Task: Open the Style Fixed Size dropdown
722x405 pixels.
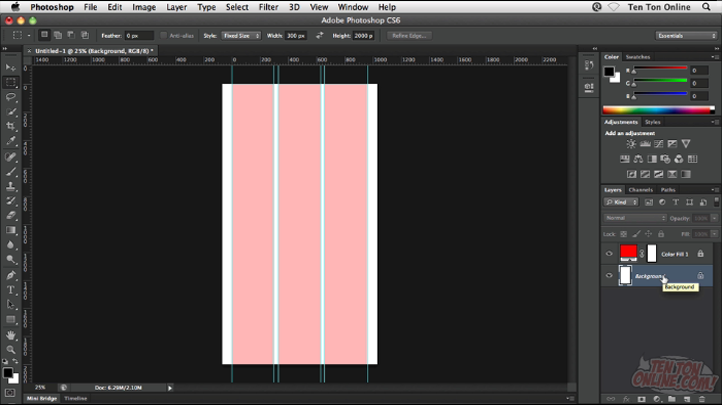Action: (x=241, y=35)
